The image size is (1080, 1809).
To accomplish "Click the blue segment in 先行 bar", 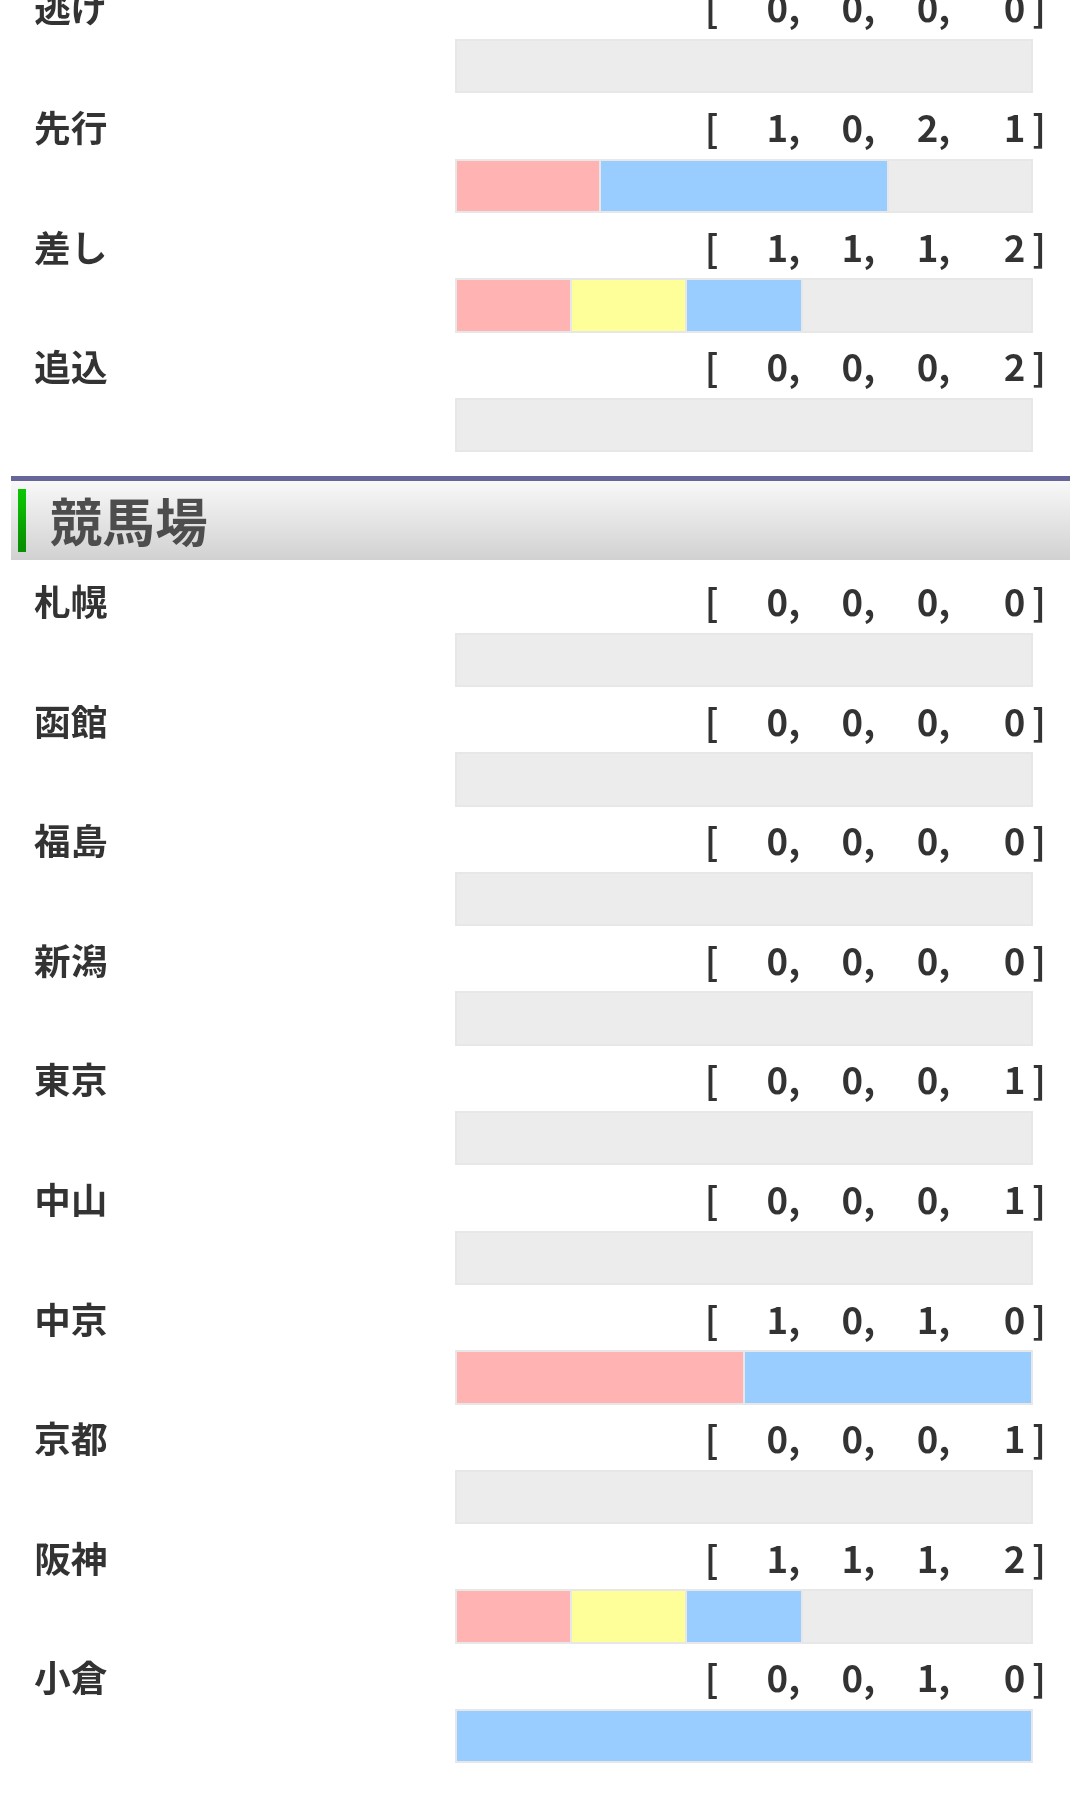I will point(744,186).
